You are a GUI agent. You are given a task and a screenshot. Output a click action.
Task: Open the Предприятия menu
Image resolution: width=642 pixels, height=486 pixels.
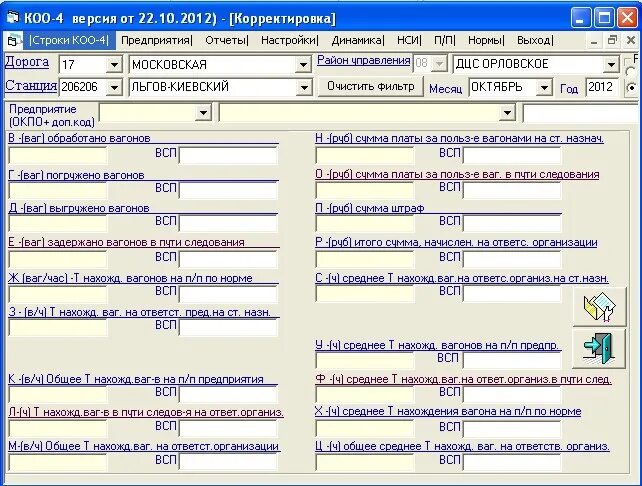[x=156, y=40]
